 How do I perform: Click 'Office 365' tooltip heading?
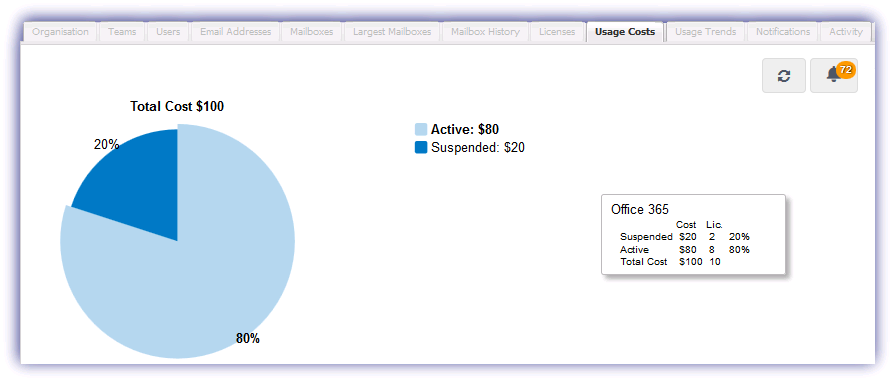pos(640,209)
